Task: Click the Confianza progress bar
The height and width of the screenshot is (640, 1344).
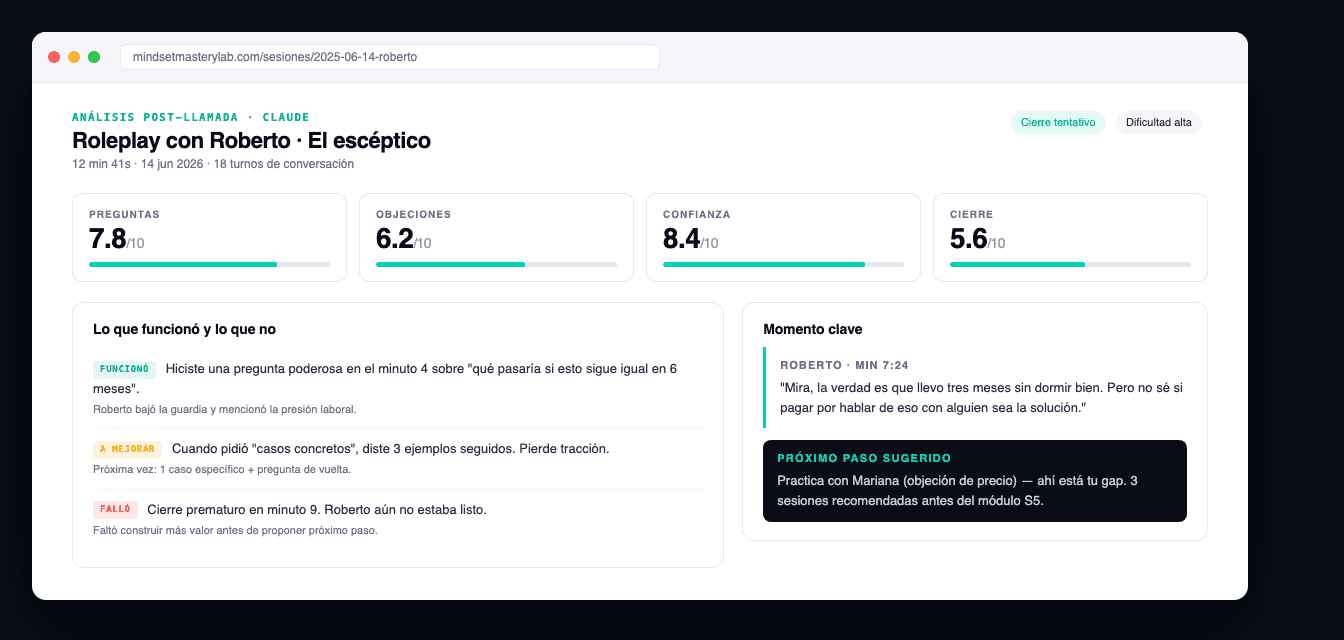Action: [x=783, y=264]
